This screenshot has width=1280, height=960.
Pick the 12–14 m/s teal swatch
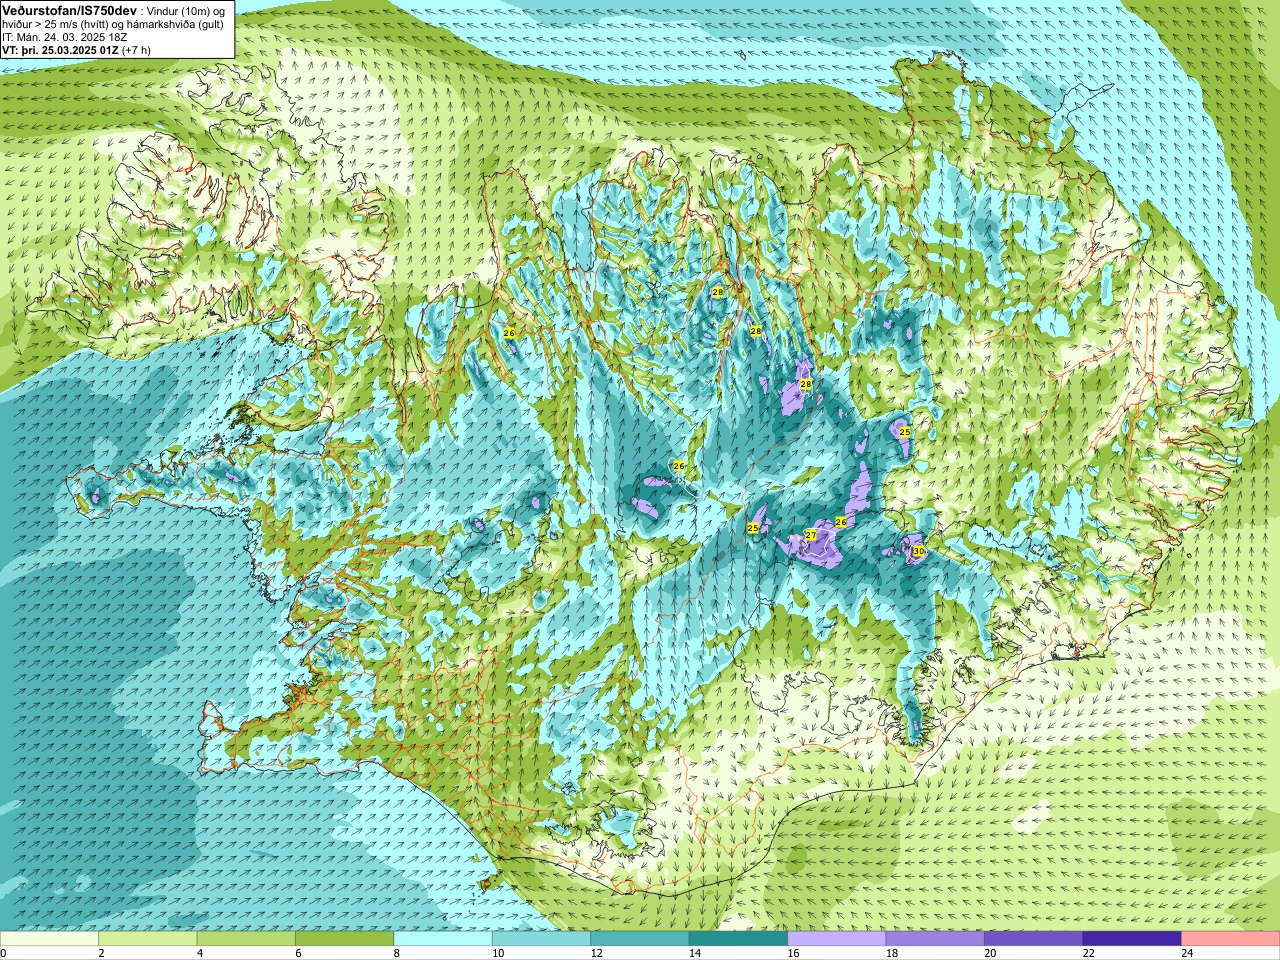pos(640,939)
